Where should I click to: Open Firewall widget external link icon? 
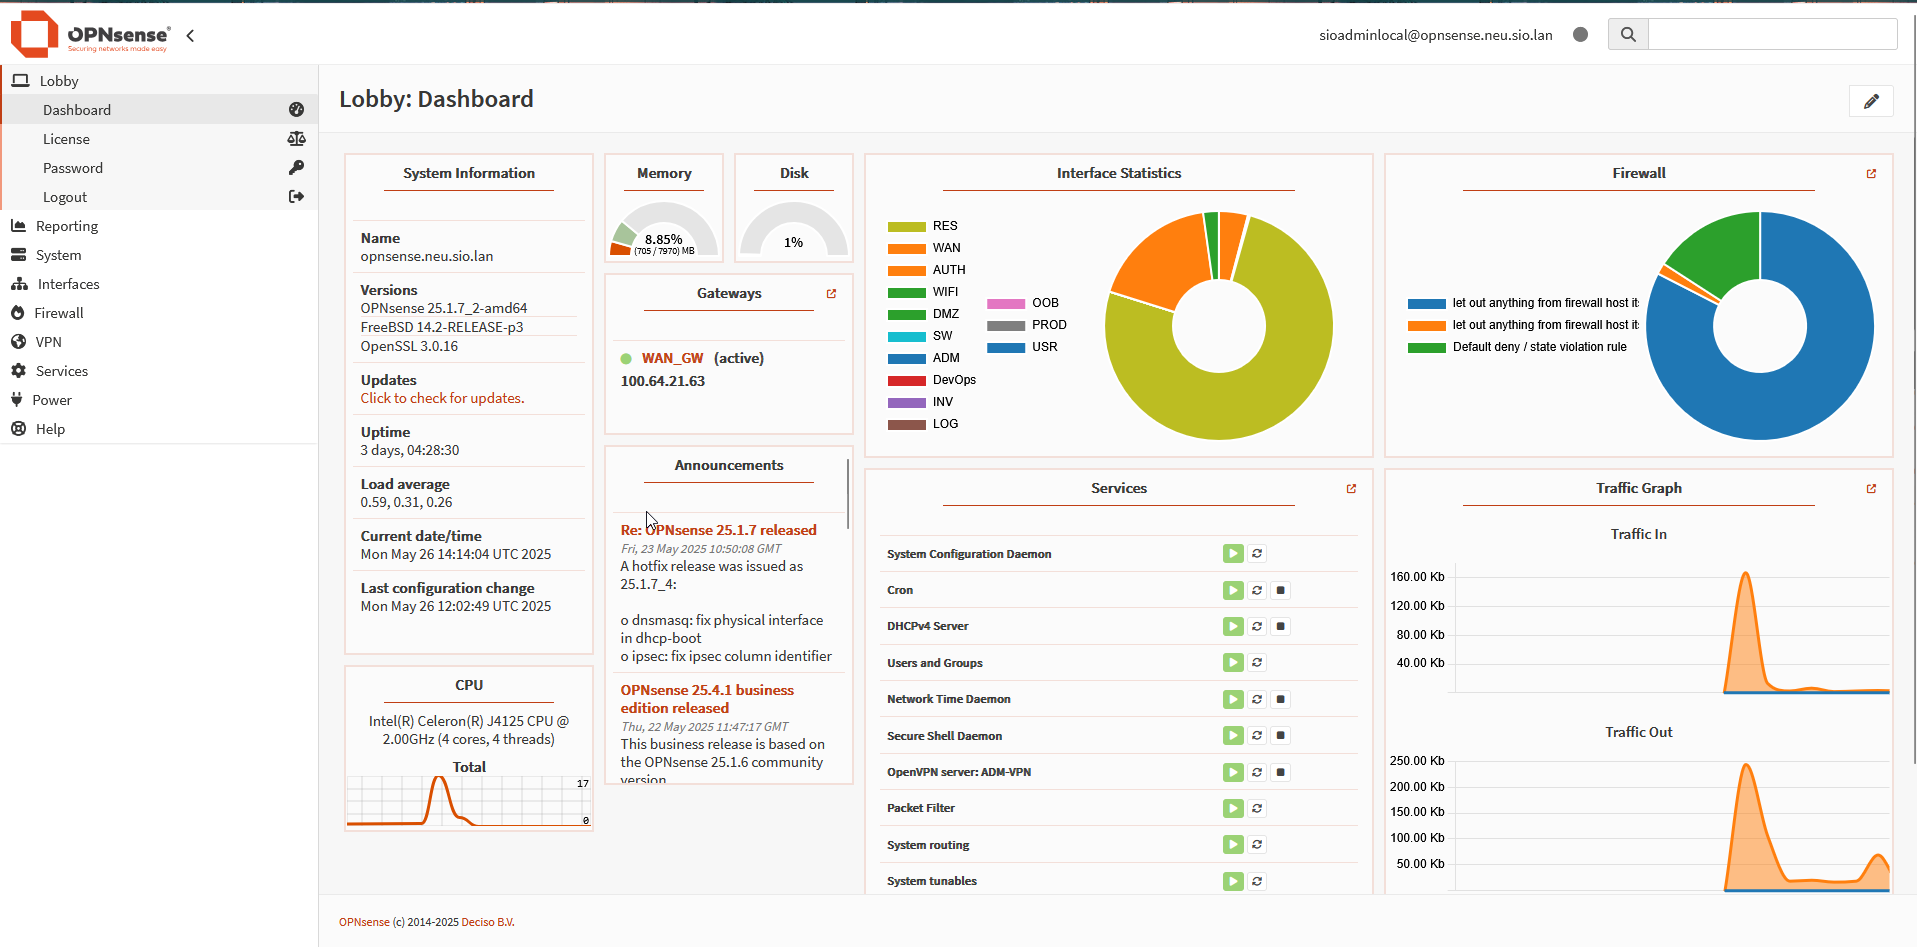1871,174
